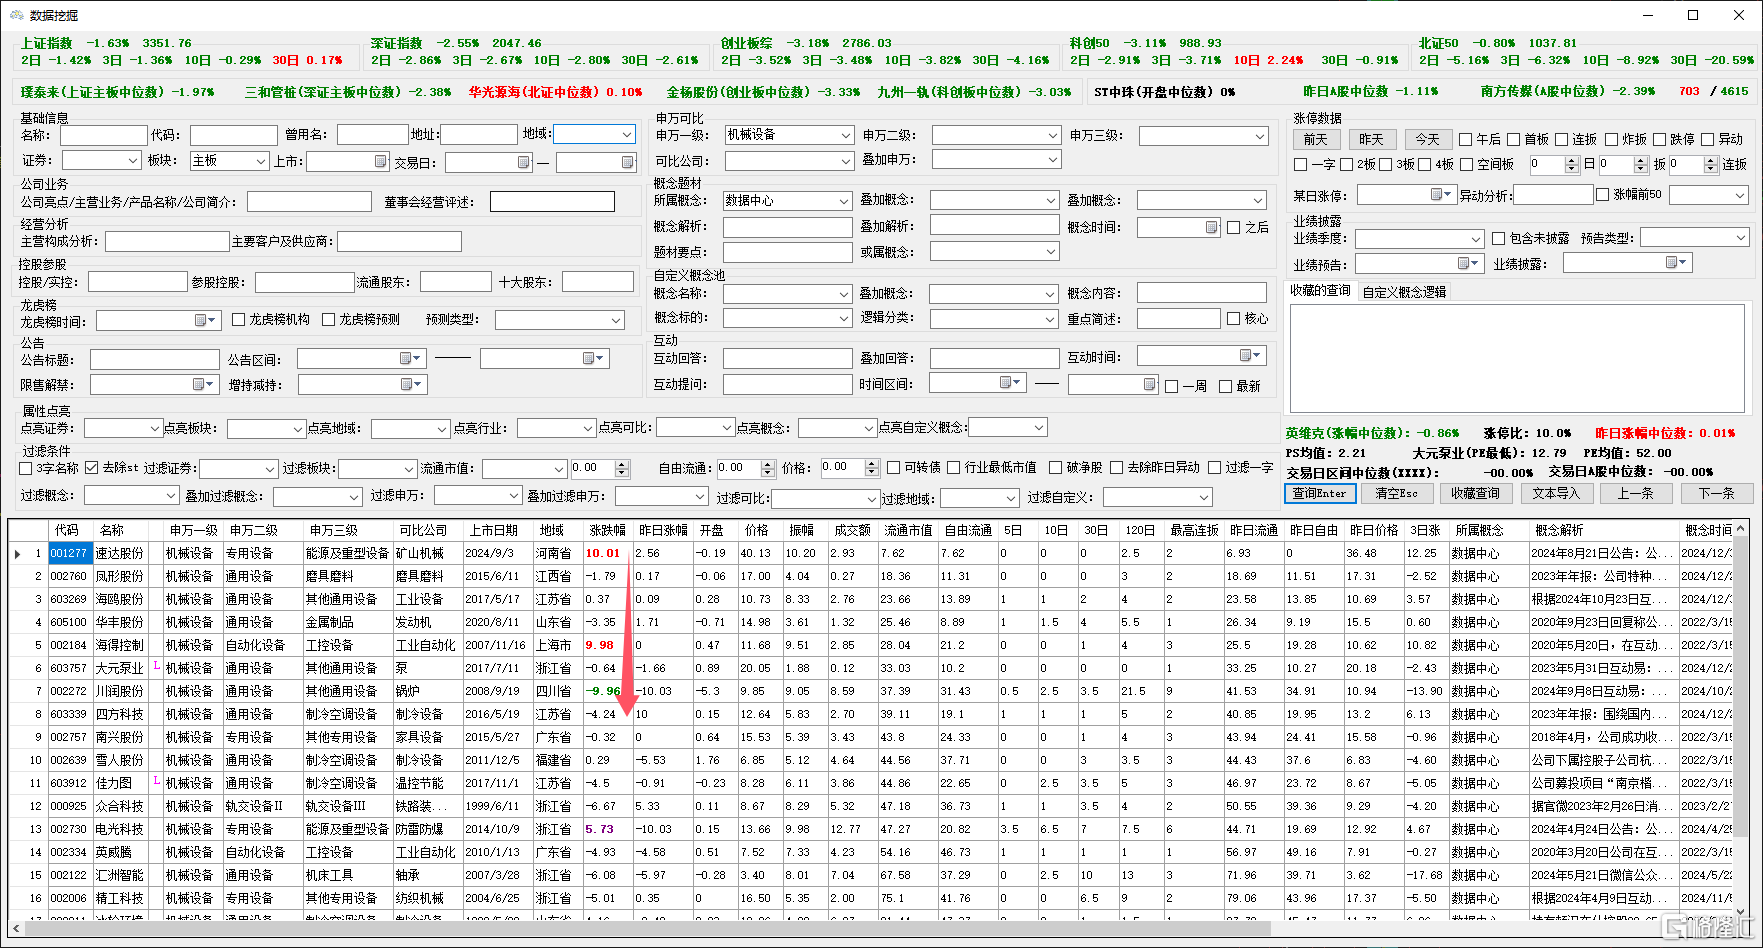
Task: Enable the 涨幅前50 checkbox
Action: tap(1603, 195)
